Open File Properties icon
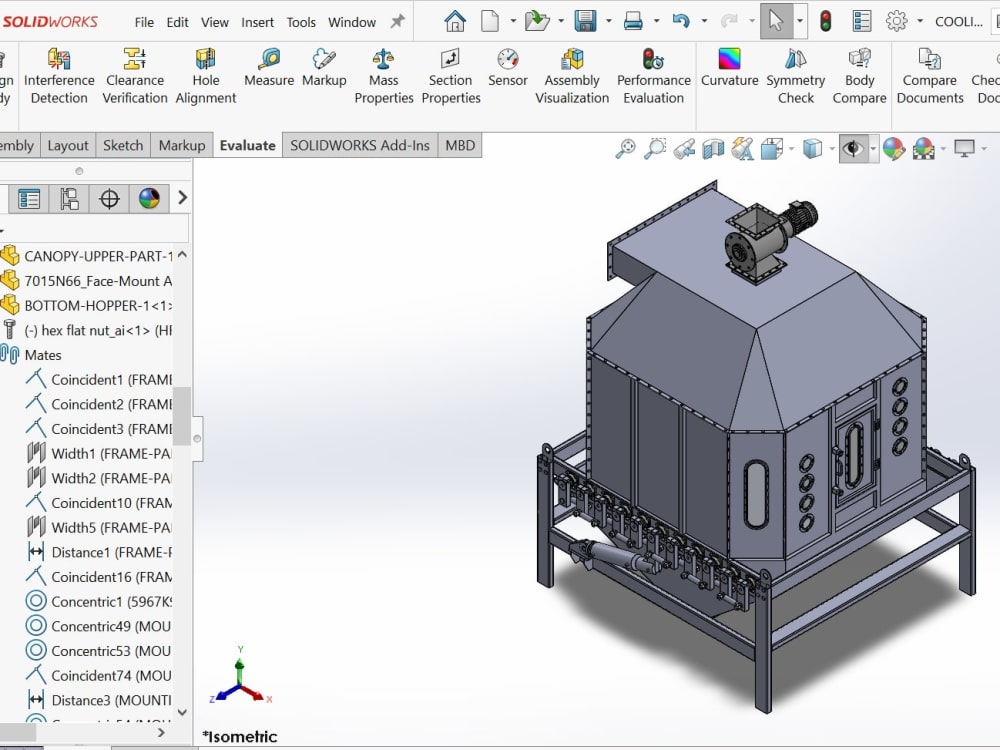Screen dimensions: 1000x750 coord(862,21)
